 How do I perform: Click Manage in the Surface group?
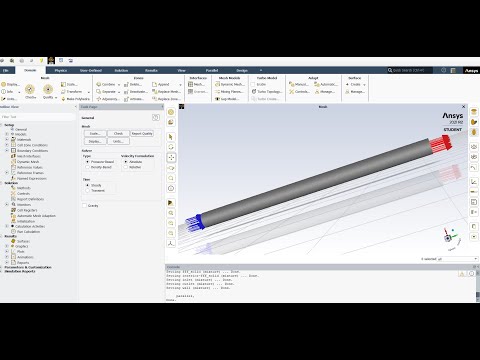355,92
